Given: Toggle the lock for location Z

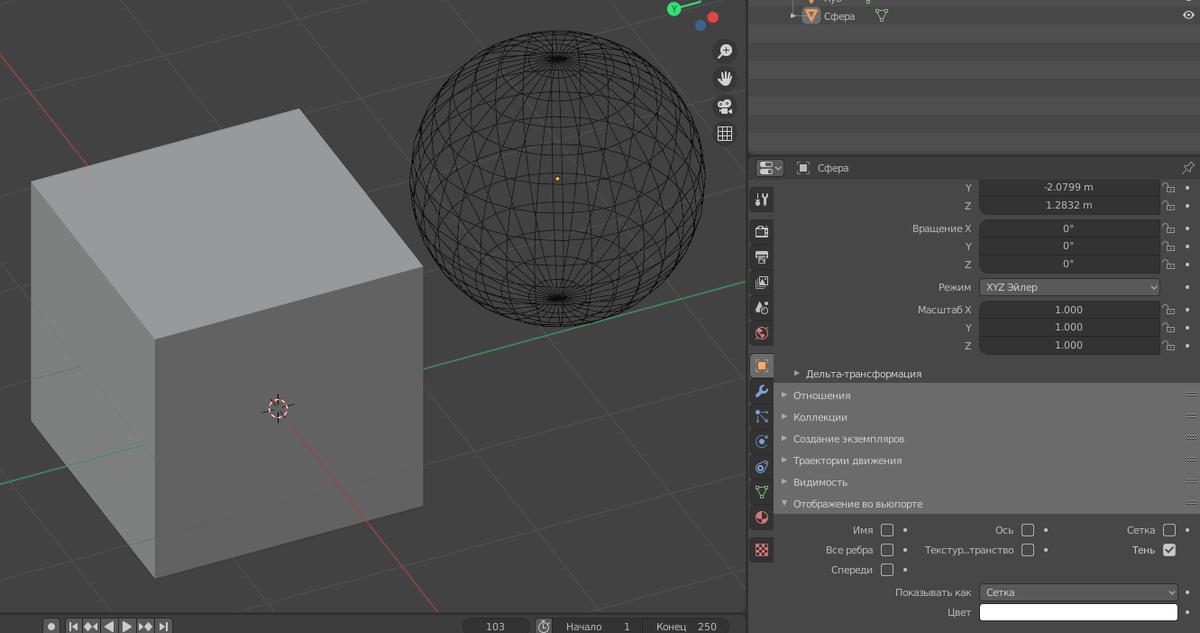Looking at the screenshot, I should 1168,206.
